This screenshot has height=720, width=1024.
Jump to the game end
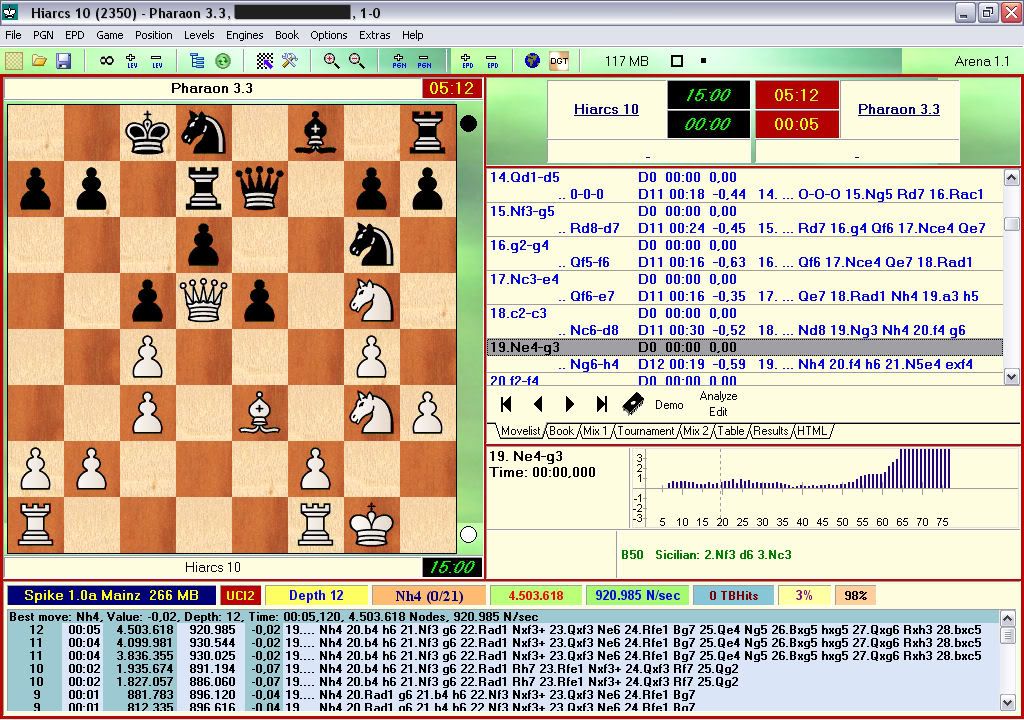tap(601, 404)
